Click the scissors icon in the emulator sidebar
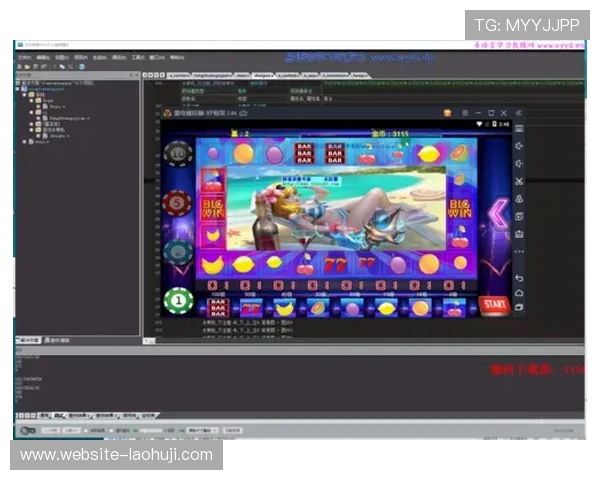Image resolution: width=600 pixels, height=480 pixels. pyautogui.click(x=519, y=181)
